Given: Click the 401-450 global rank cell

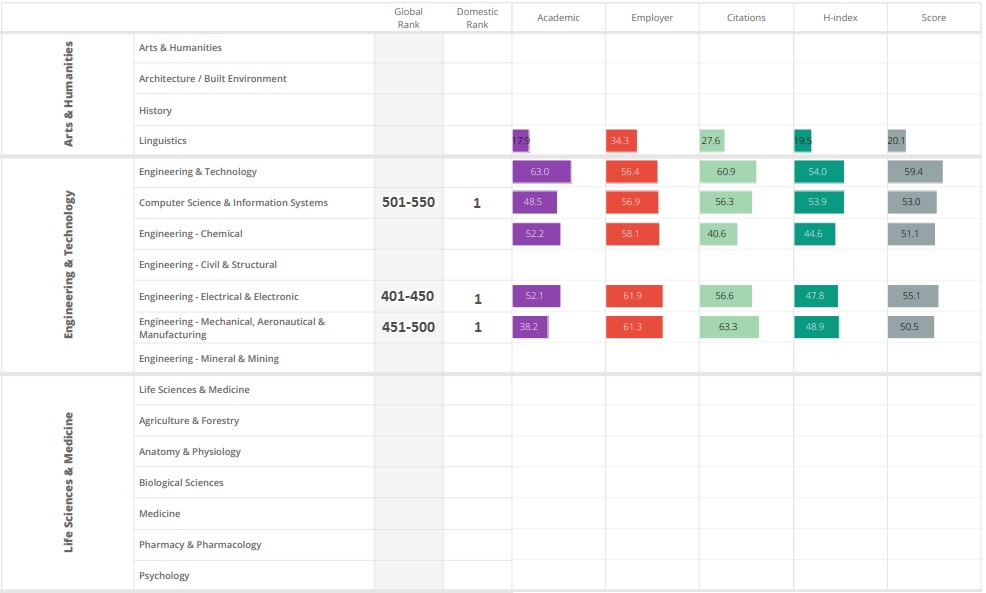Looking at the screenshot, I should [408, 297].
